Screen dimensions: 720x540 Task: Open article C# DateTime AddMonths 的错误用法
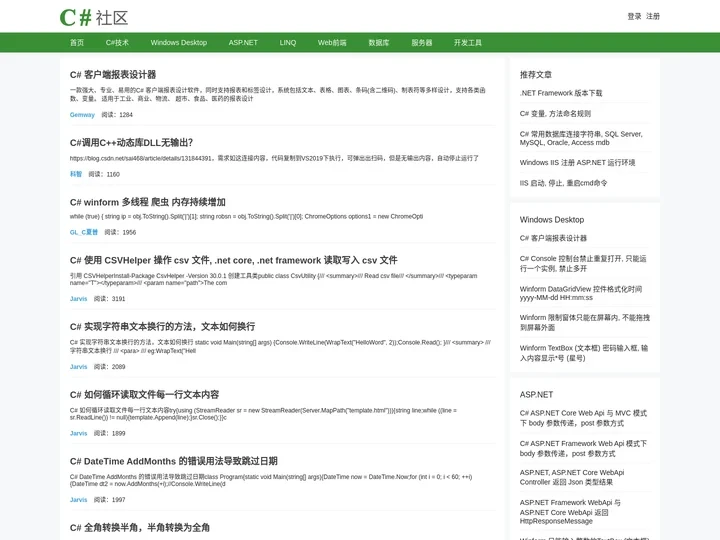pyautogui.click(x=174, y=461)
